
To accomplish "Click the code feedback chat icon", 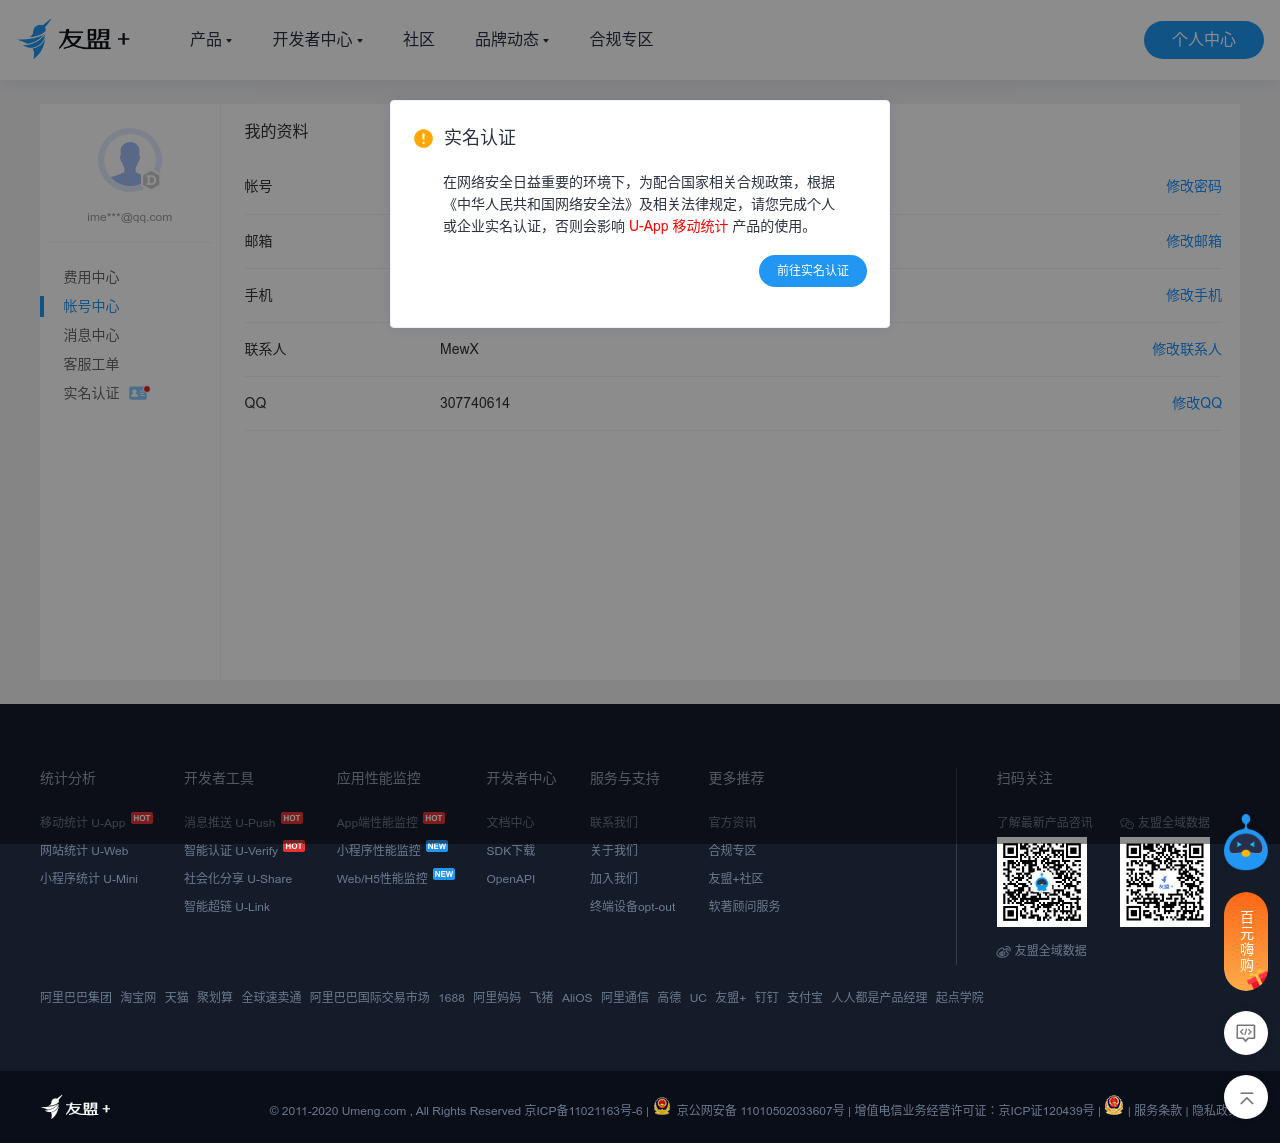I will point(1246,1033).
